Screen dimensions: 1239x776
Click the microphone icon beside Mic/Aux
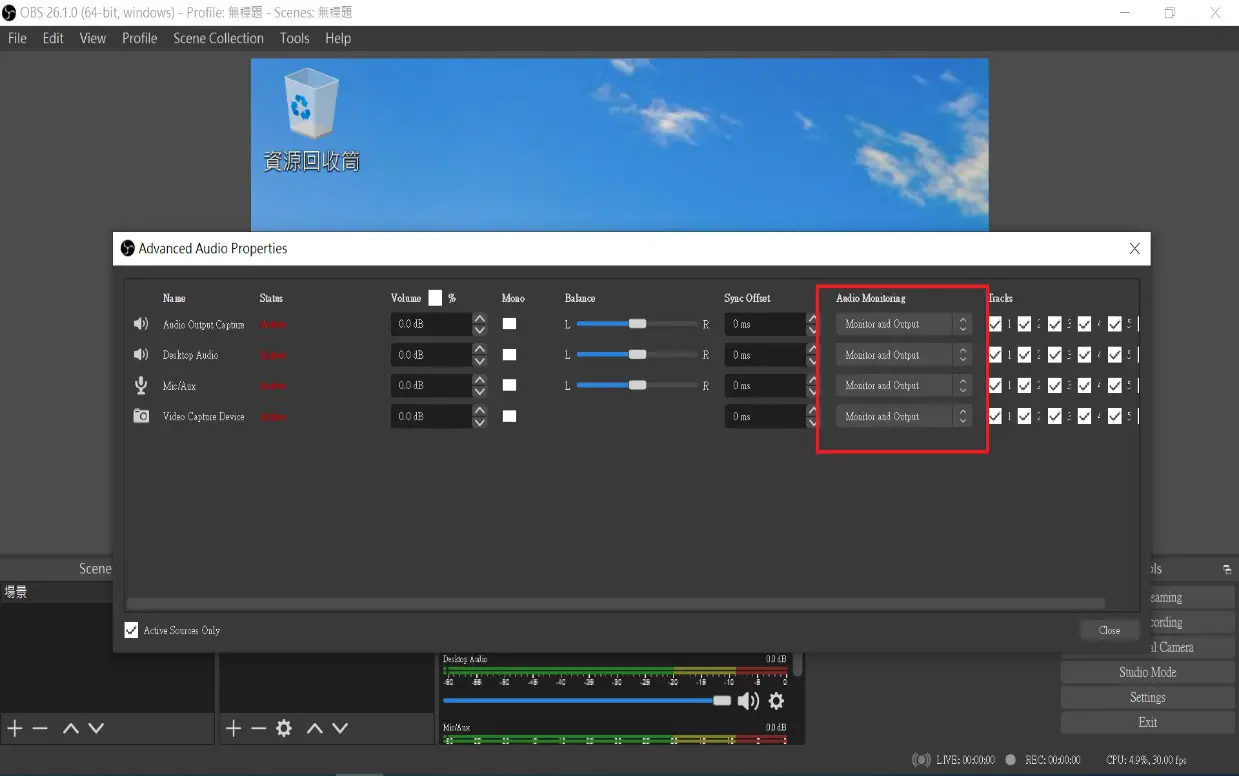point(141,385)
